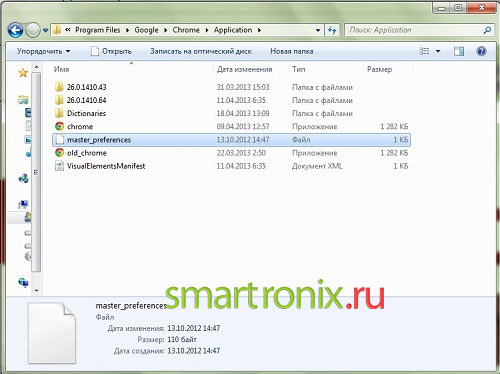Click the Network icon in sidebar

pyautogui.click(x=24, y=283)
